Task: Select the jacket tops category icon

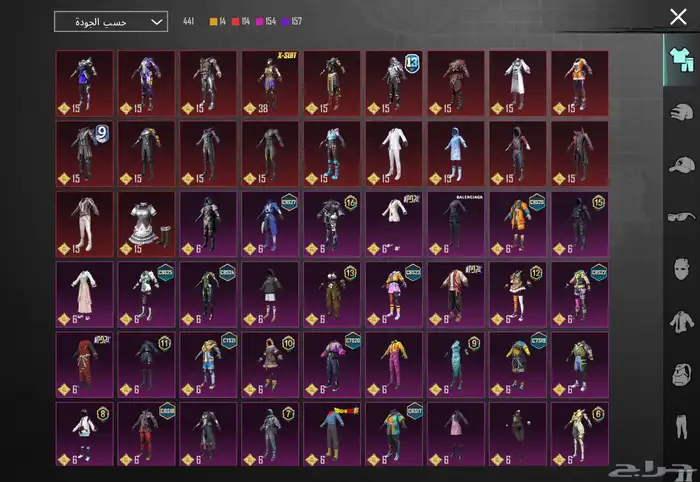Action: click(679, 323)
